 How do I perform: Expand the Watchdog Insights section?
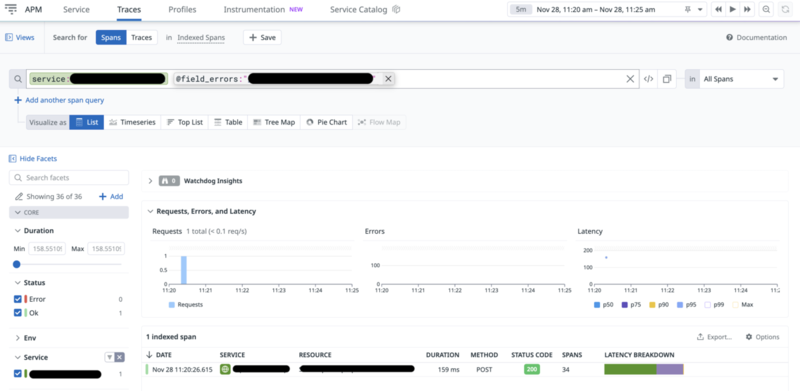151,181
